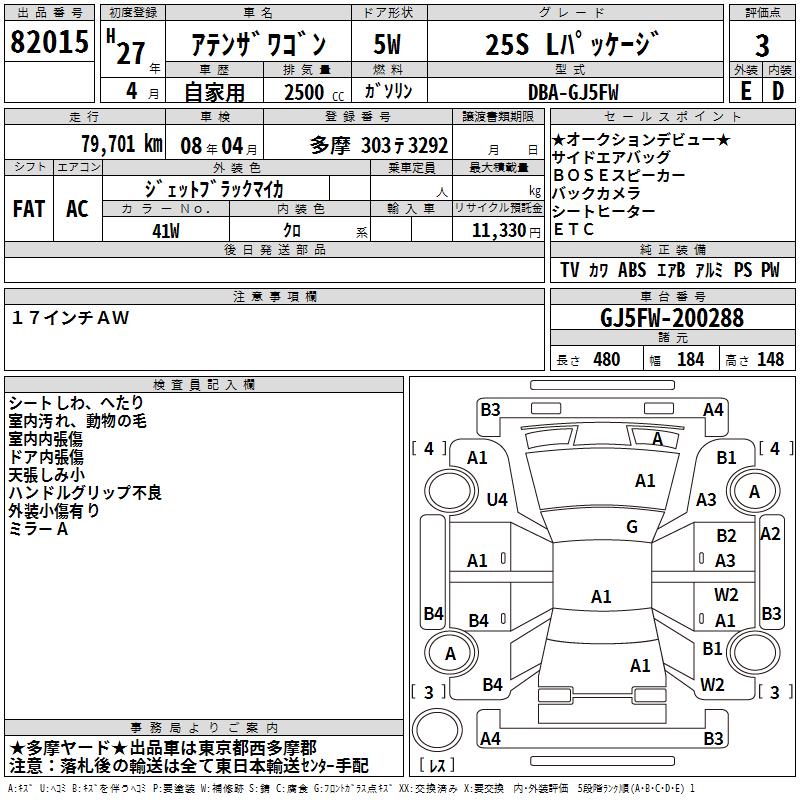Select the fuel type ガソリン
The width and height of the screenshot is (800, 800).
tap(388, 91)
